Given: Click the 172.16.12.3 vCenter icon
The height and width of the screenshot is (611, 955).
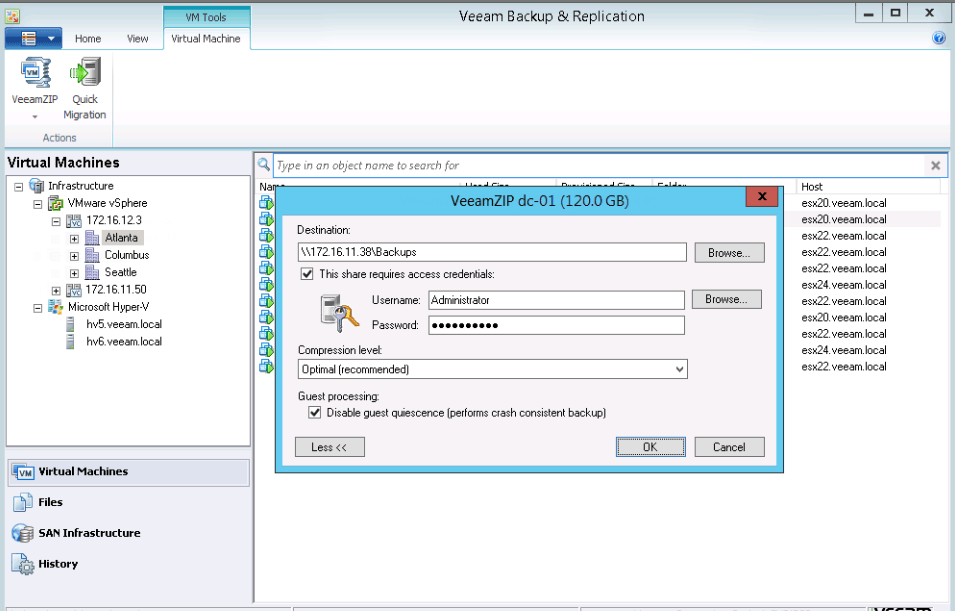Looking at the screenshot, I should [74, 221].
